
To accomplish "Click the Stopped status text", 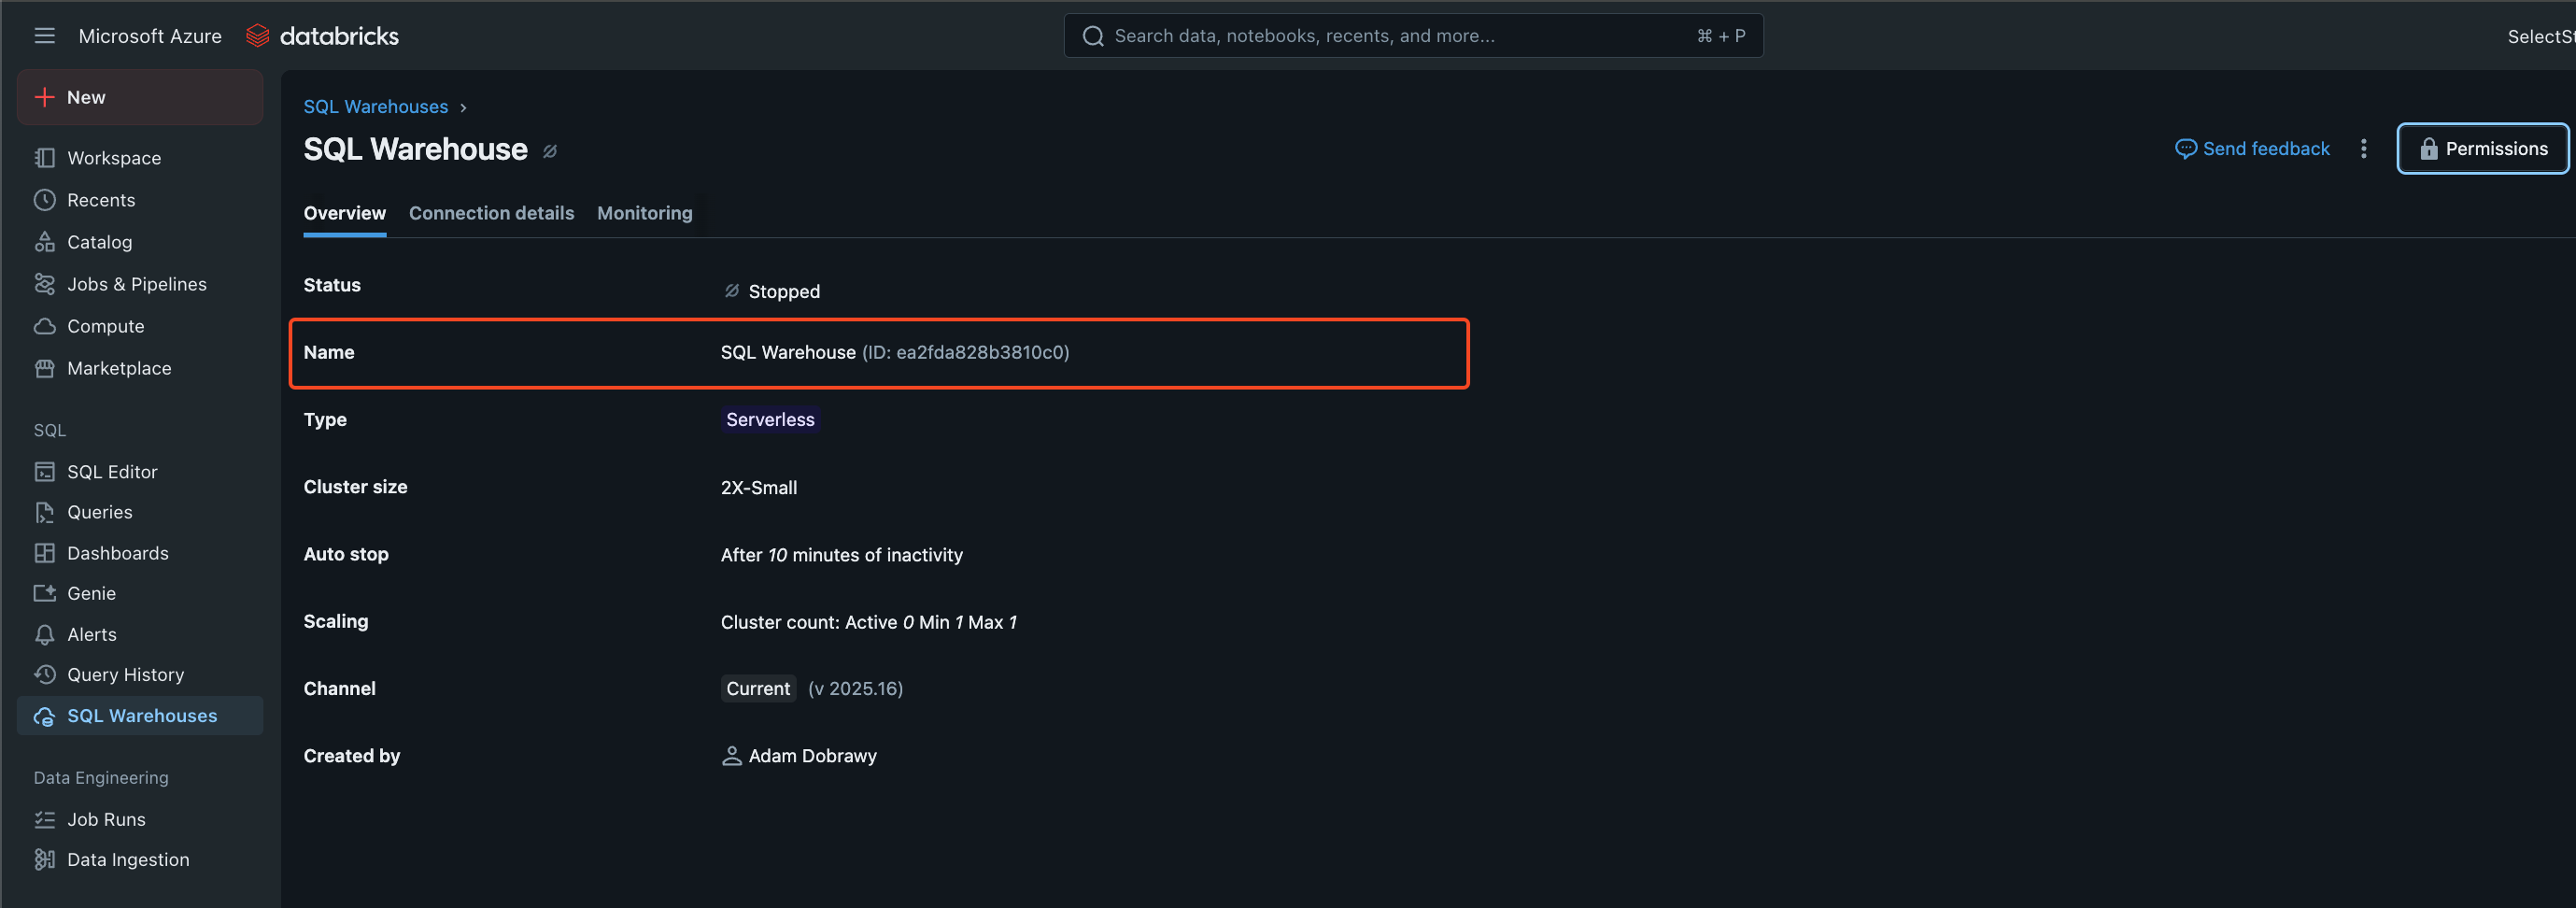I will [784, 291].
